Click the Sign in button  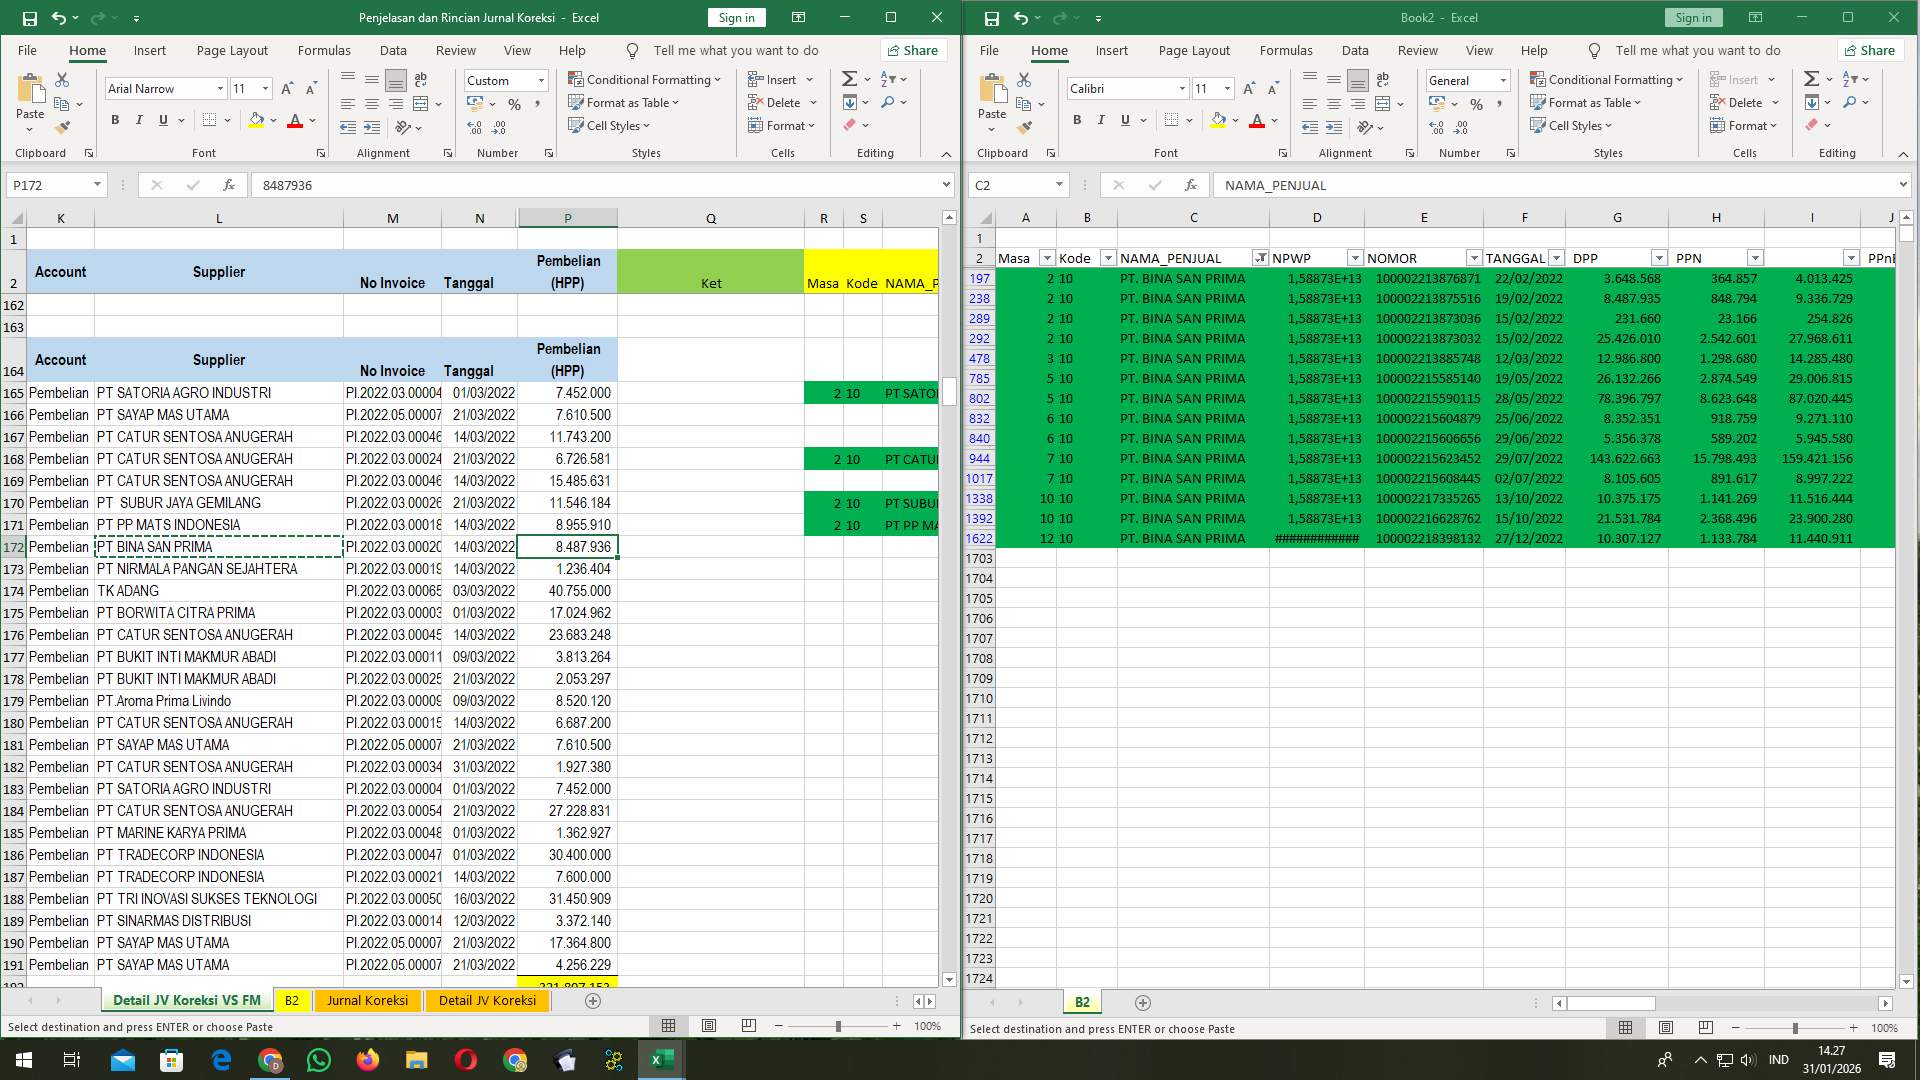tap(736, 17)
